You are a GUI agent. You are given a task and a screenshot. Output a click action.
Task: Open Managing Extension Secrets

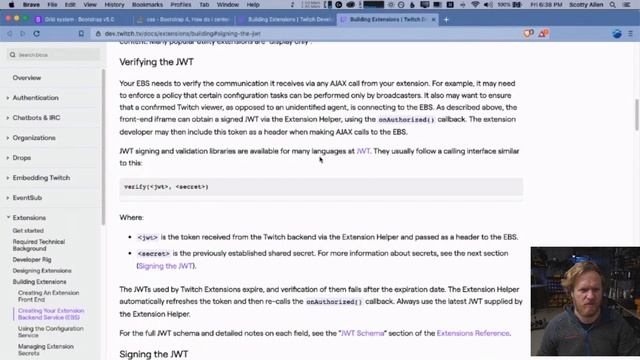[x=46, y=350]
